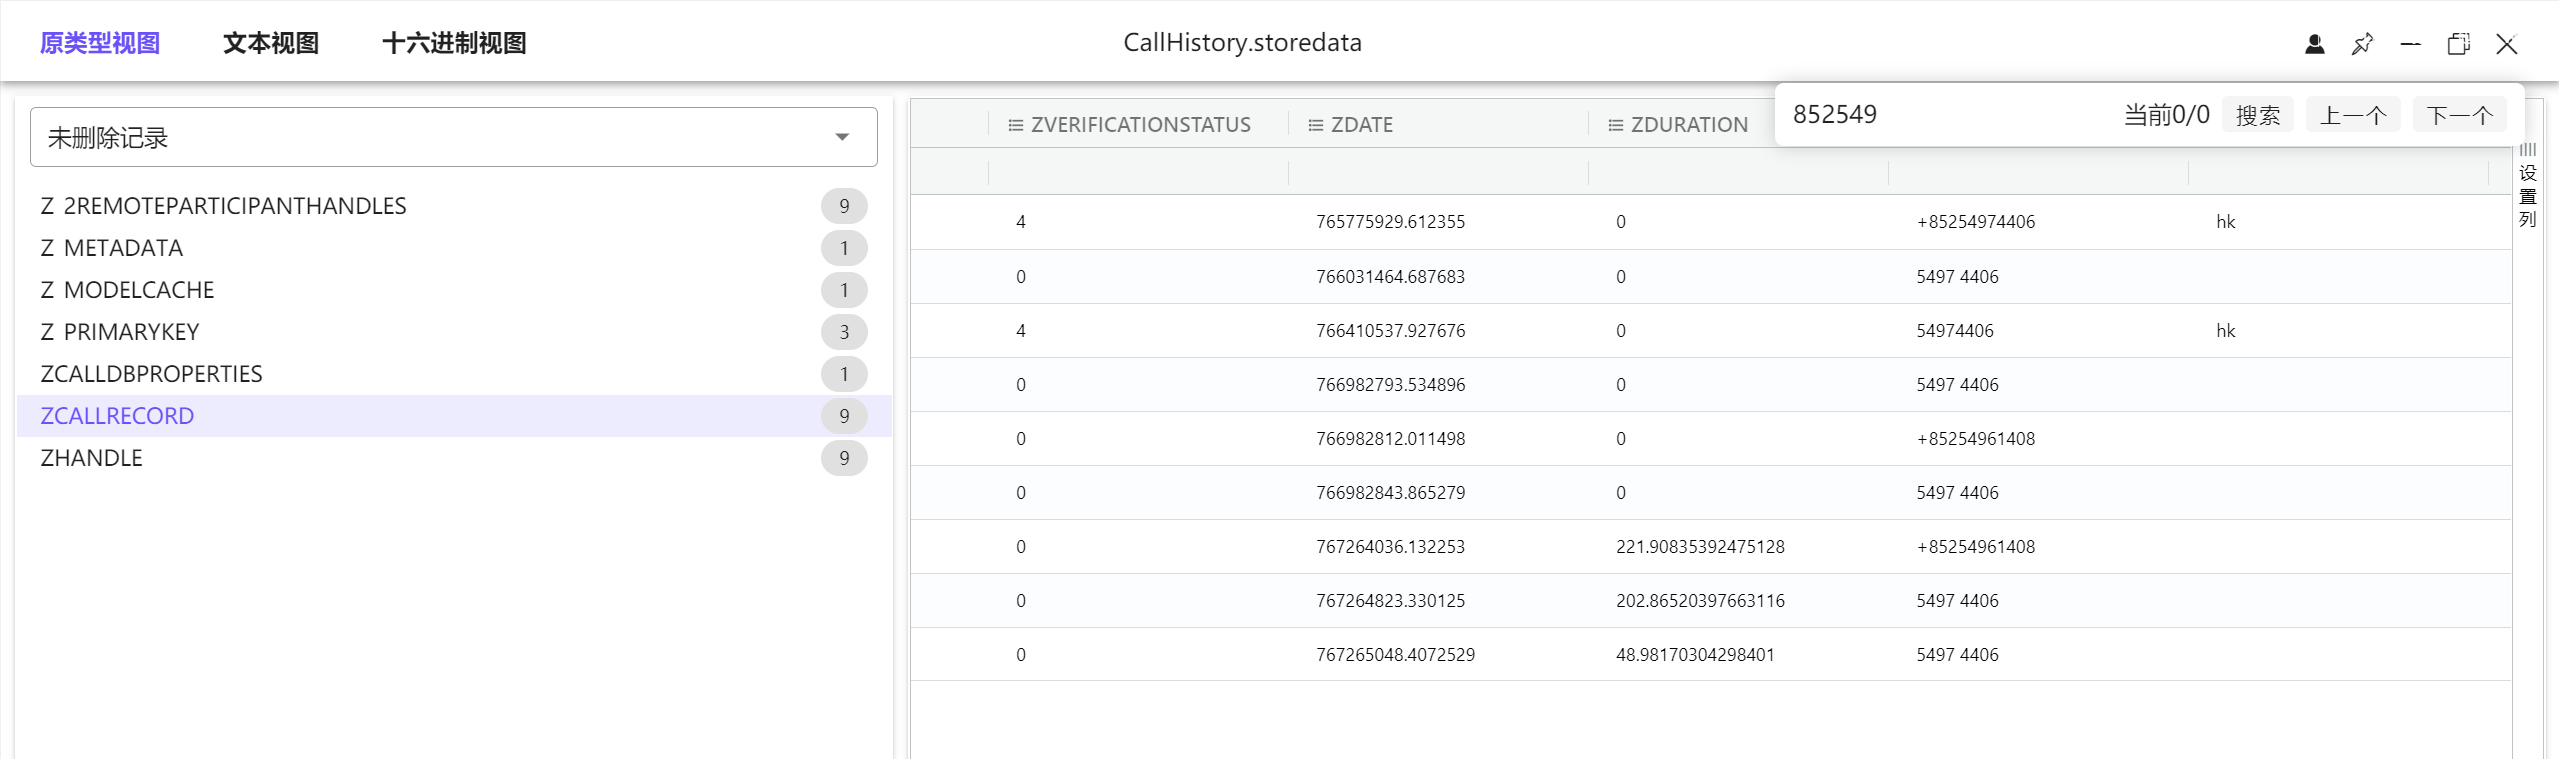Image resolution: width=2559 pixels, height=759 pixels.
Task: Go to next match with 下一个
Action: pyautogui.click(x=2459, y=115)
